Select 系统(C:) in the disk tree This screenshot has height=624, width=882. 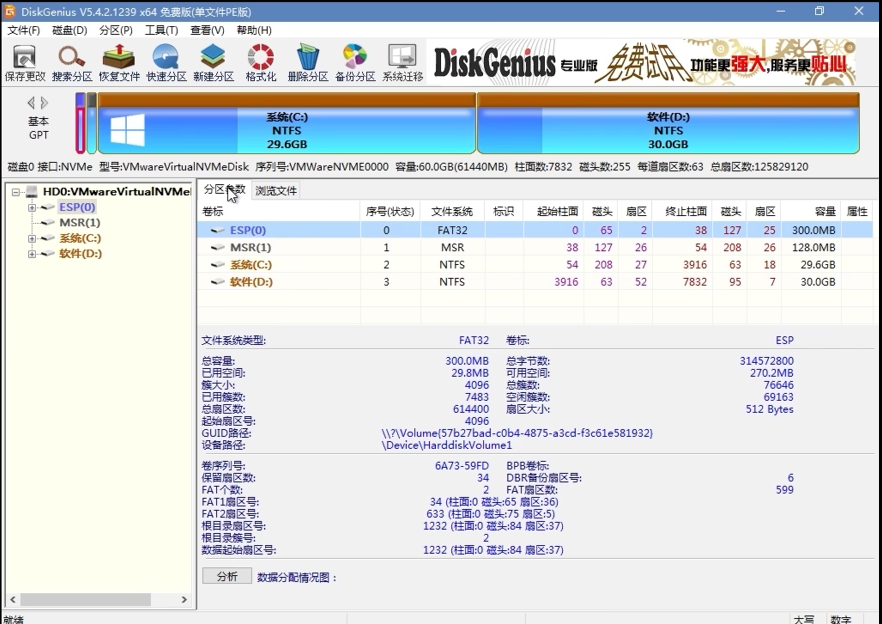pyautogui.click(x=80, y=238)
